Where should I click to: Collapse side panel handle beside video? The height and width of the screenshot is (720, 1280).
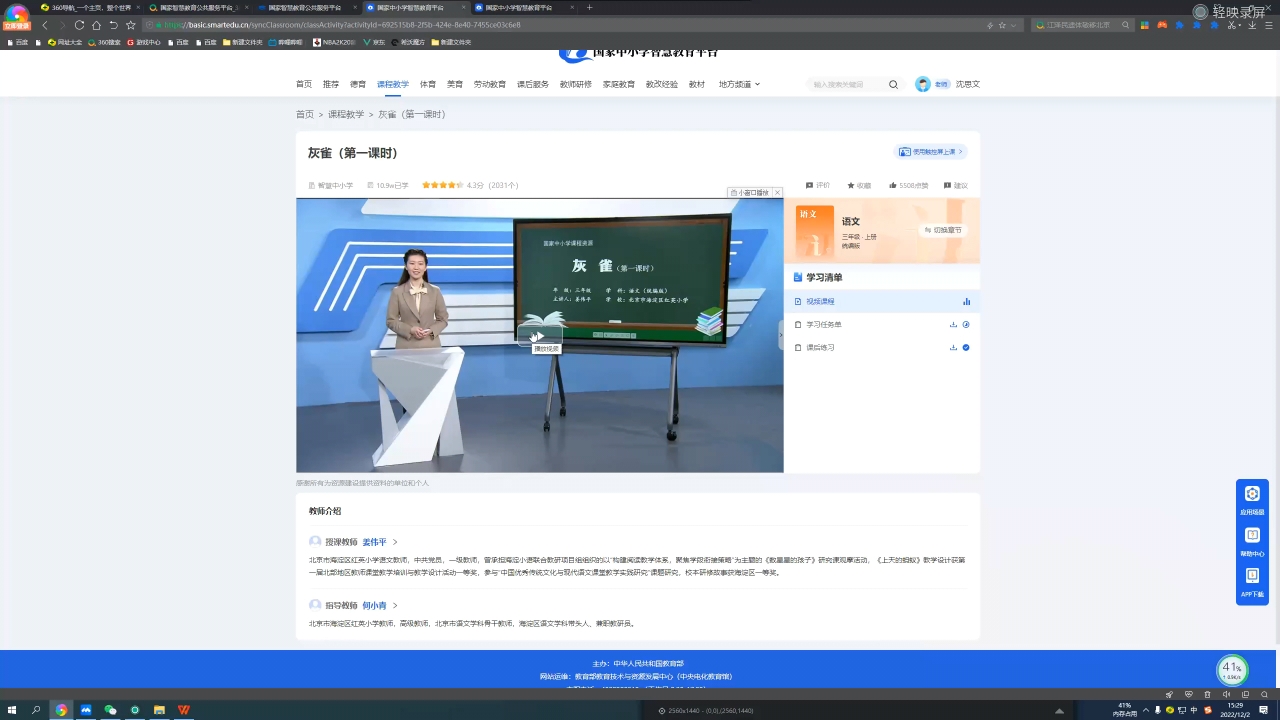point(781,335)
